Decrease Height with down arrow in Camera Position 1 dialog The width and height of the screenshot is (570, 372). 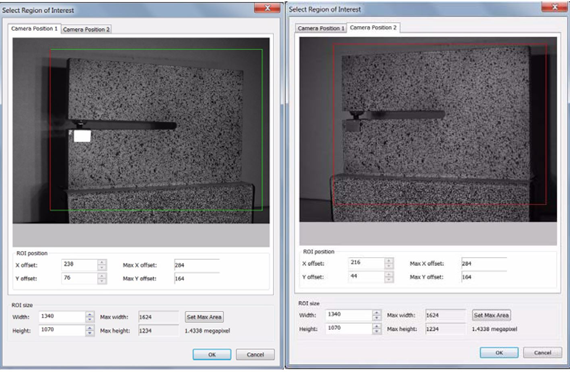tap(90, 333)
